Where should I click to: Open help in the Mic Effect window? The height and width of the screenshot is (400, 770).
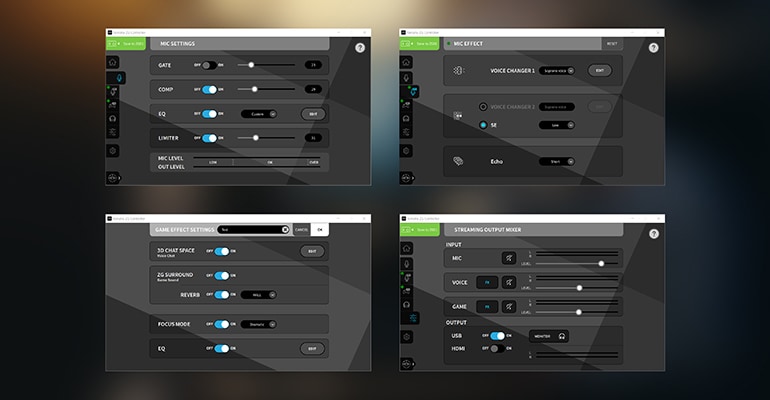click(x=653, y=48)
